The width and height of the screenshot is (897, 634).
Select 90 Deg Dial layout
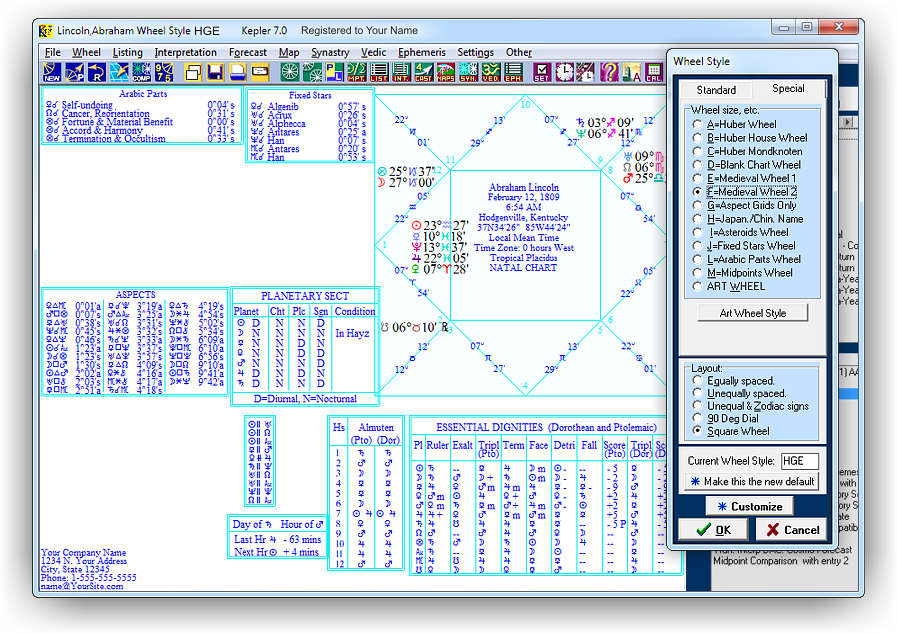click(697, 418)
